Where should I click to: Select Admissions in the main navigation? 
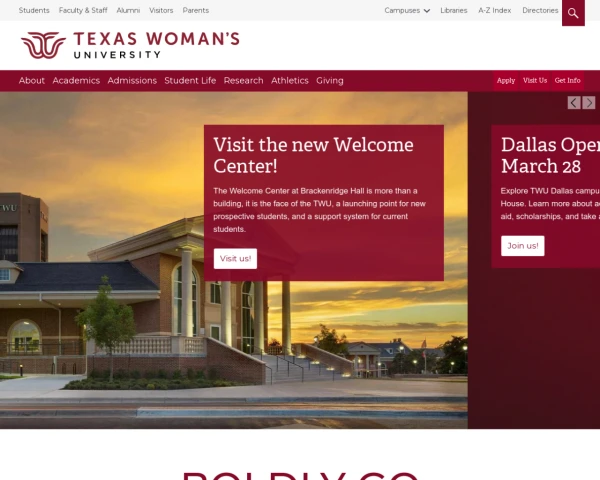[132, 80]
